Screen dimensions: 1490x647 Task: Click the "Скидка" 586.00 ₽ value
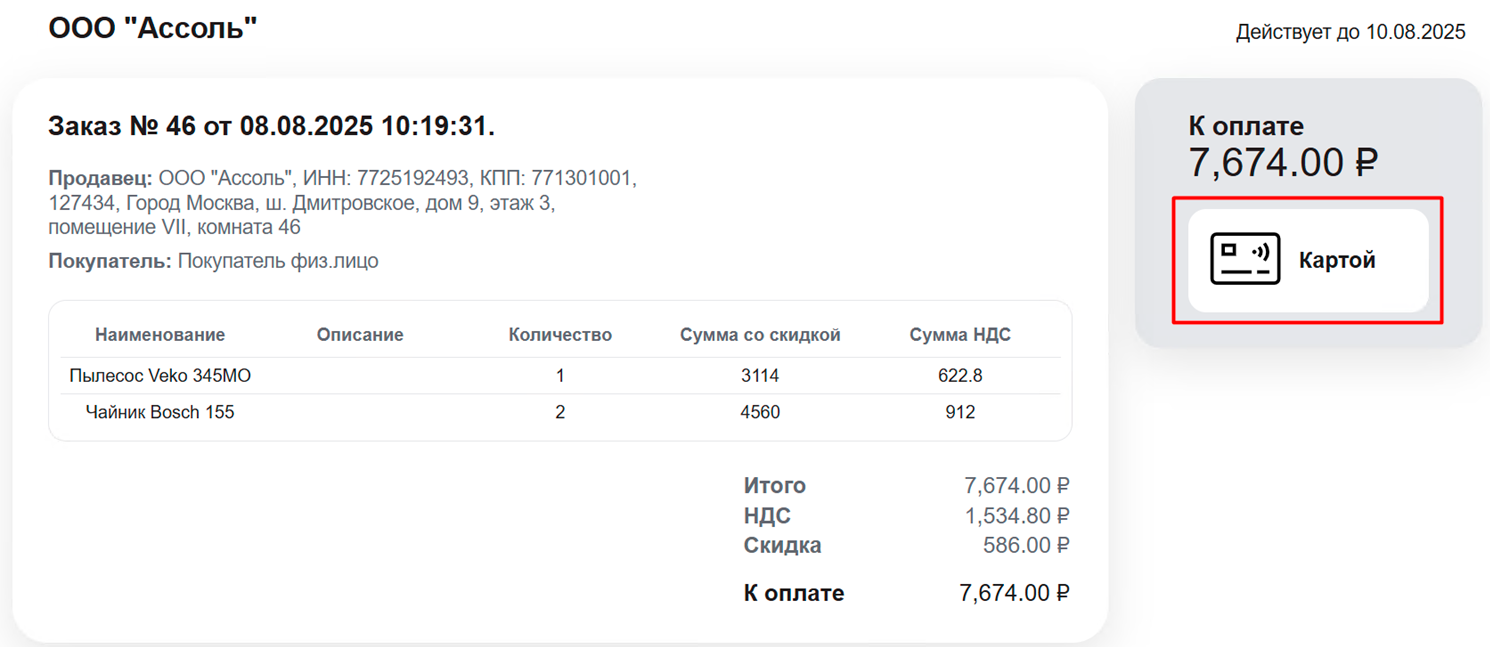(x=1026, y=546)
